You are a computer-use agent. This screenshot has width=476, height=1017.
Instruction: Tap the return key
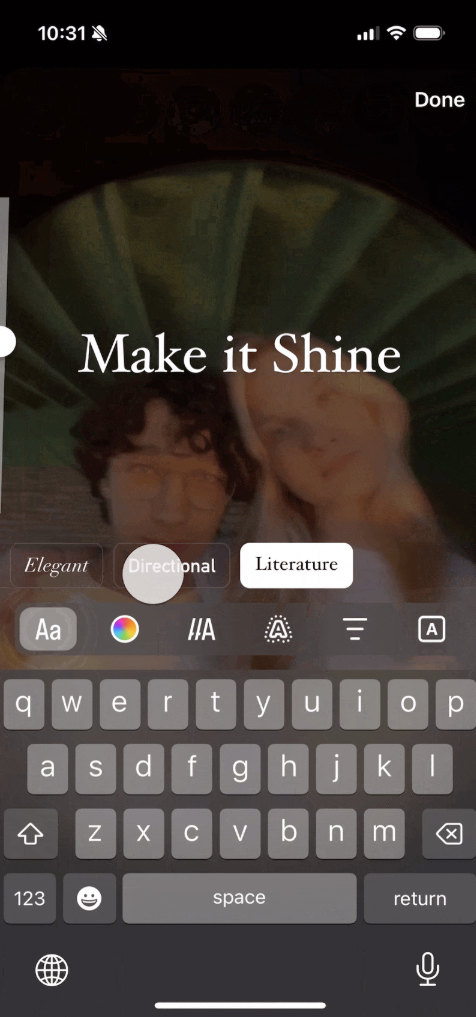[420, 898]
